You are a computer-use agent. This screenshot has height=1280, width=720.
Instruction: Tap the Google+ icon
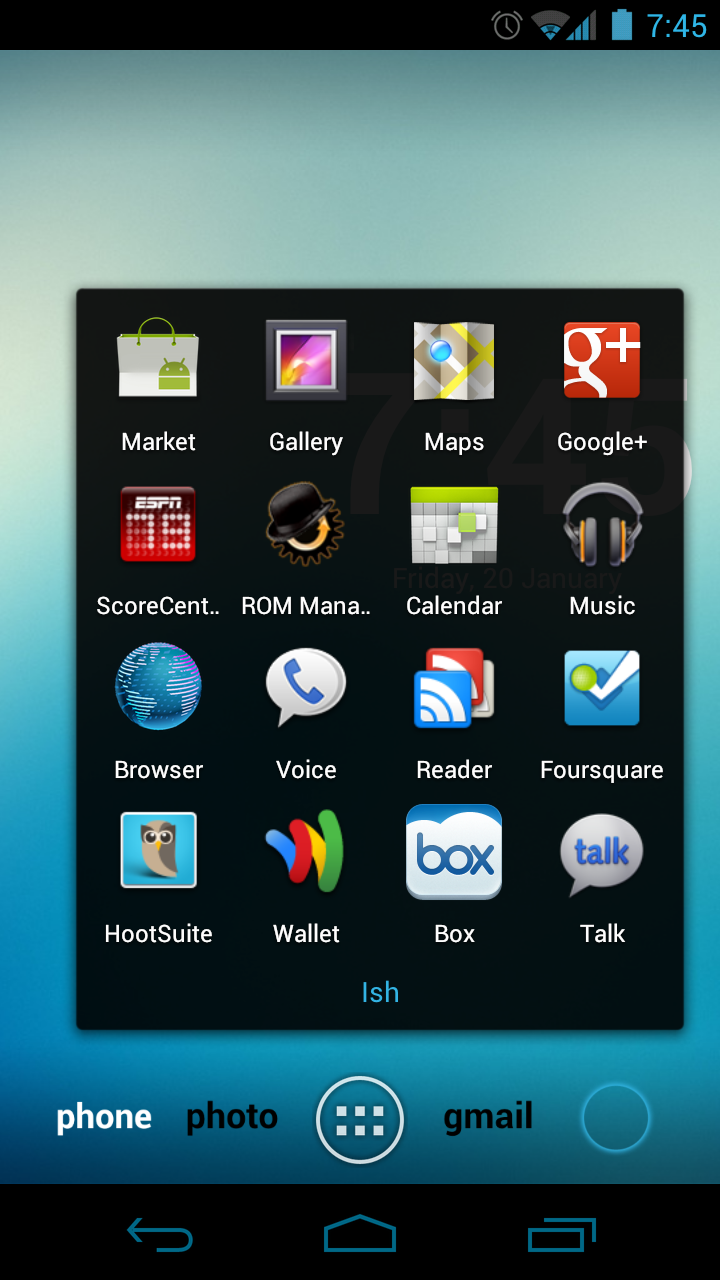602,361
